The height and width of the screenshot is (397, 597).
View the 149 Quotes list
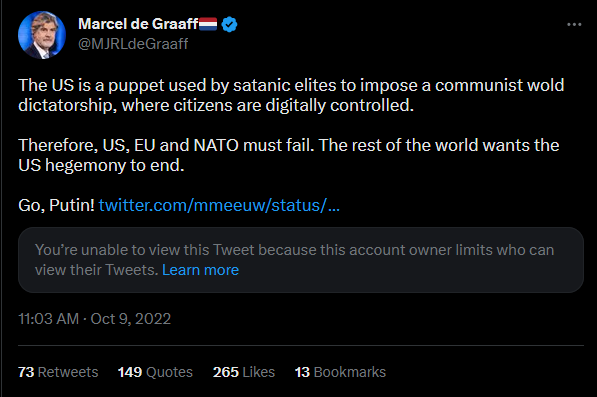click(x=155, y=372)
